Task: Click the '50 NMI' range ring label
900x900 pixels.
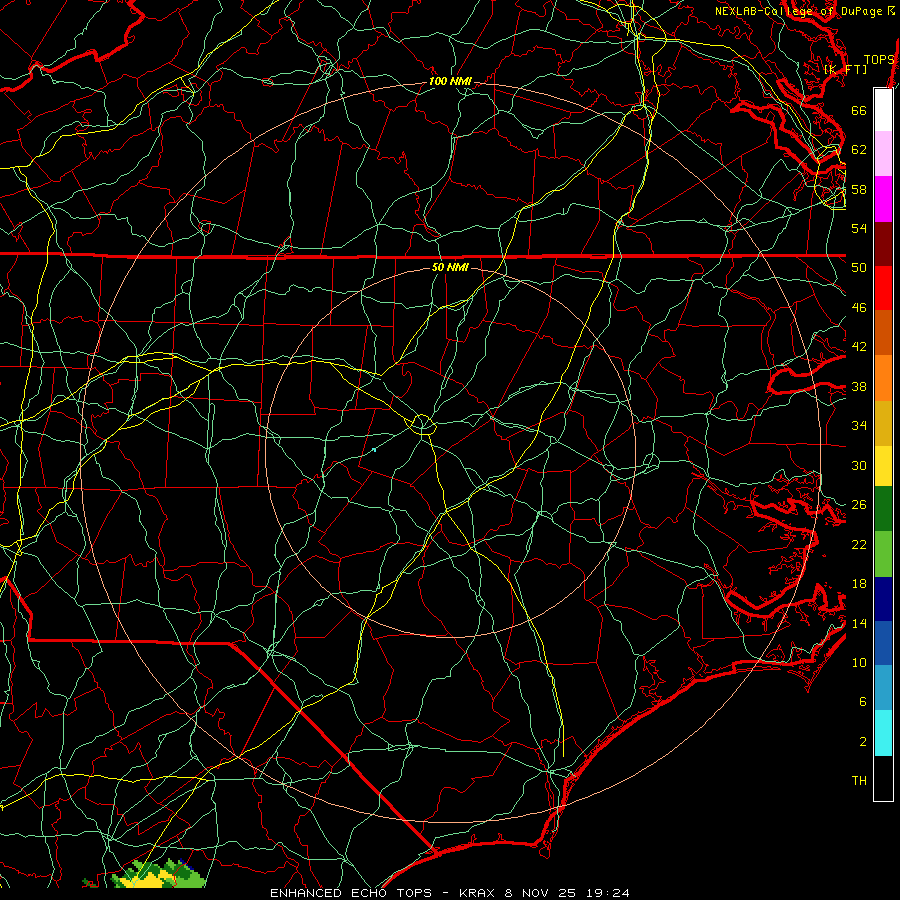Action: (x=449, y=267)
